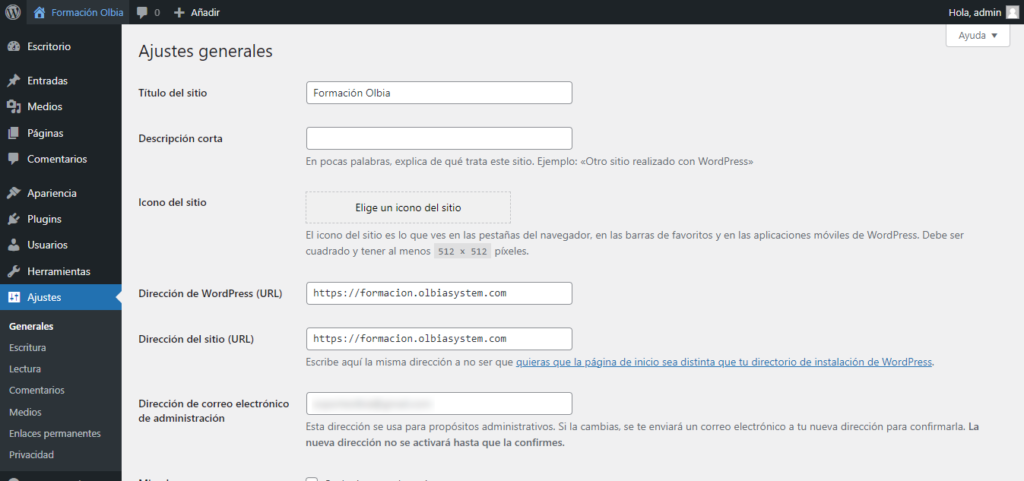This screenshot has width=1024, height=481.
Task: Open Lectura settings submenu
Action: click(x=25, y=369)
